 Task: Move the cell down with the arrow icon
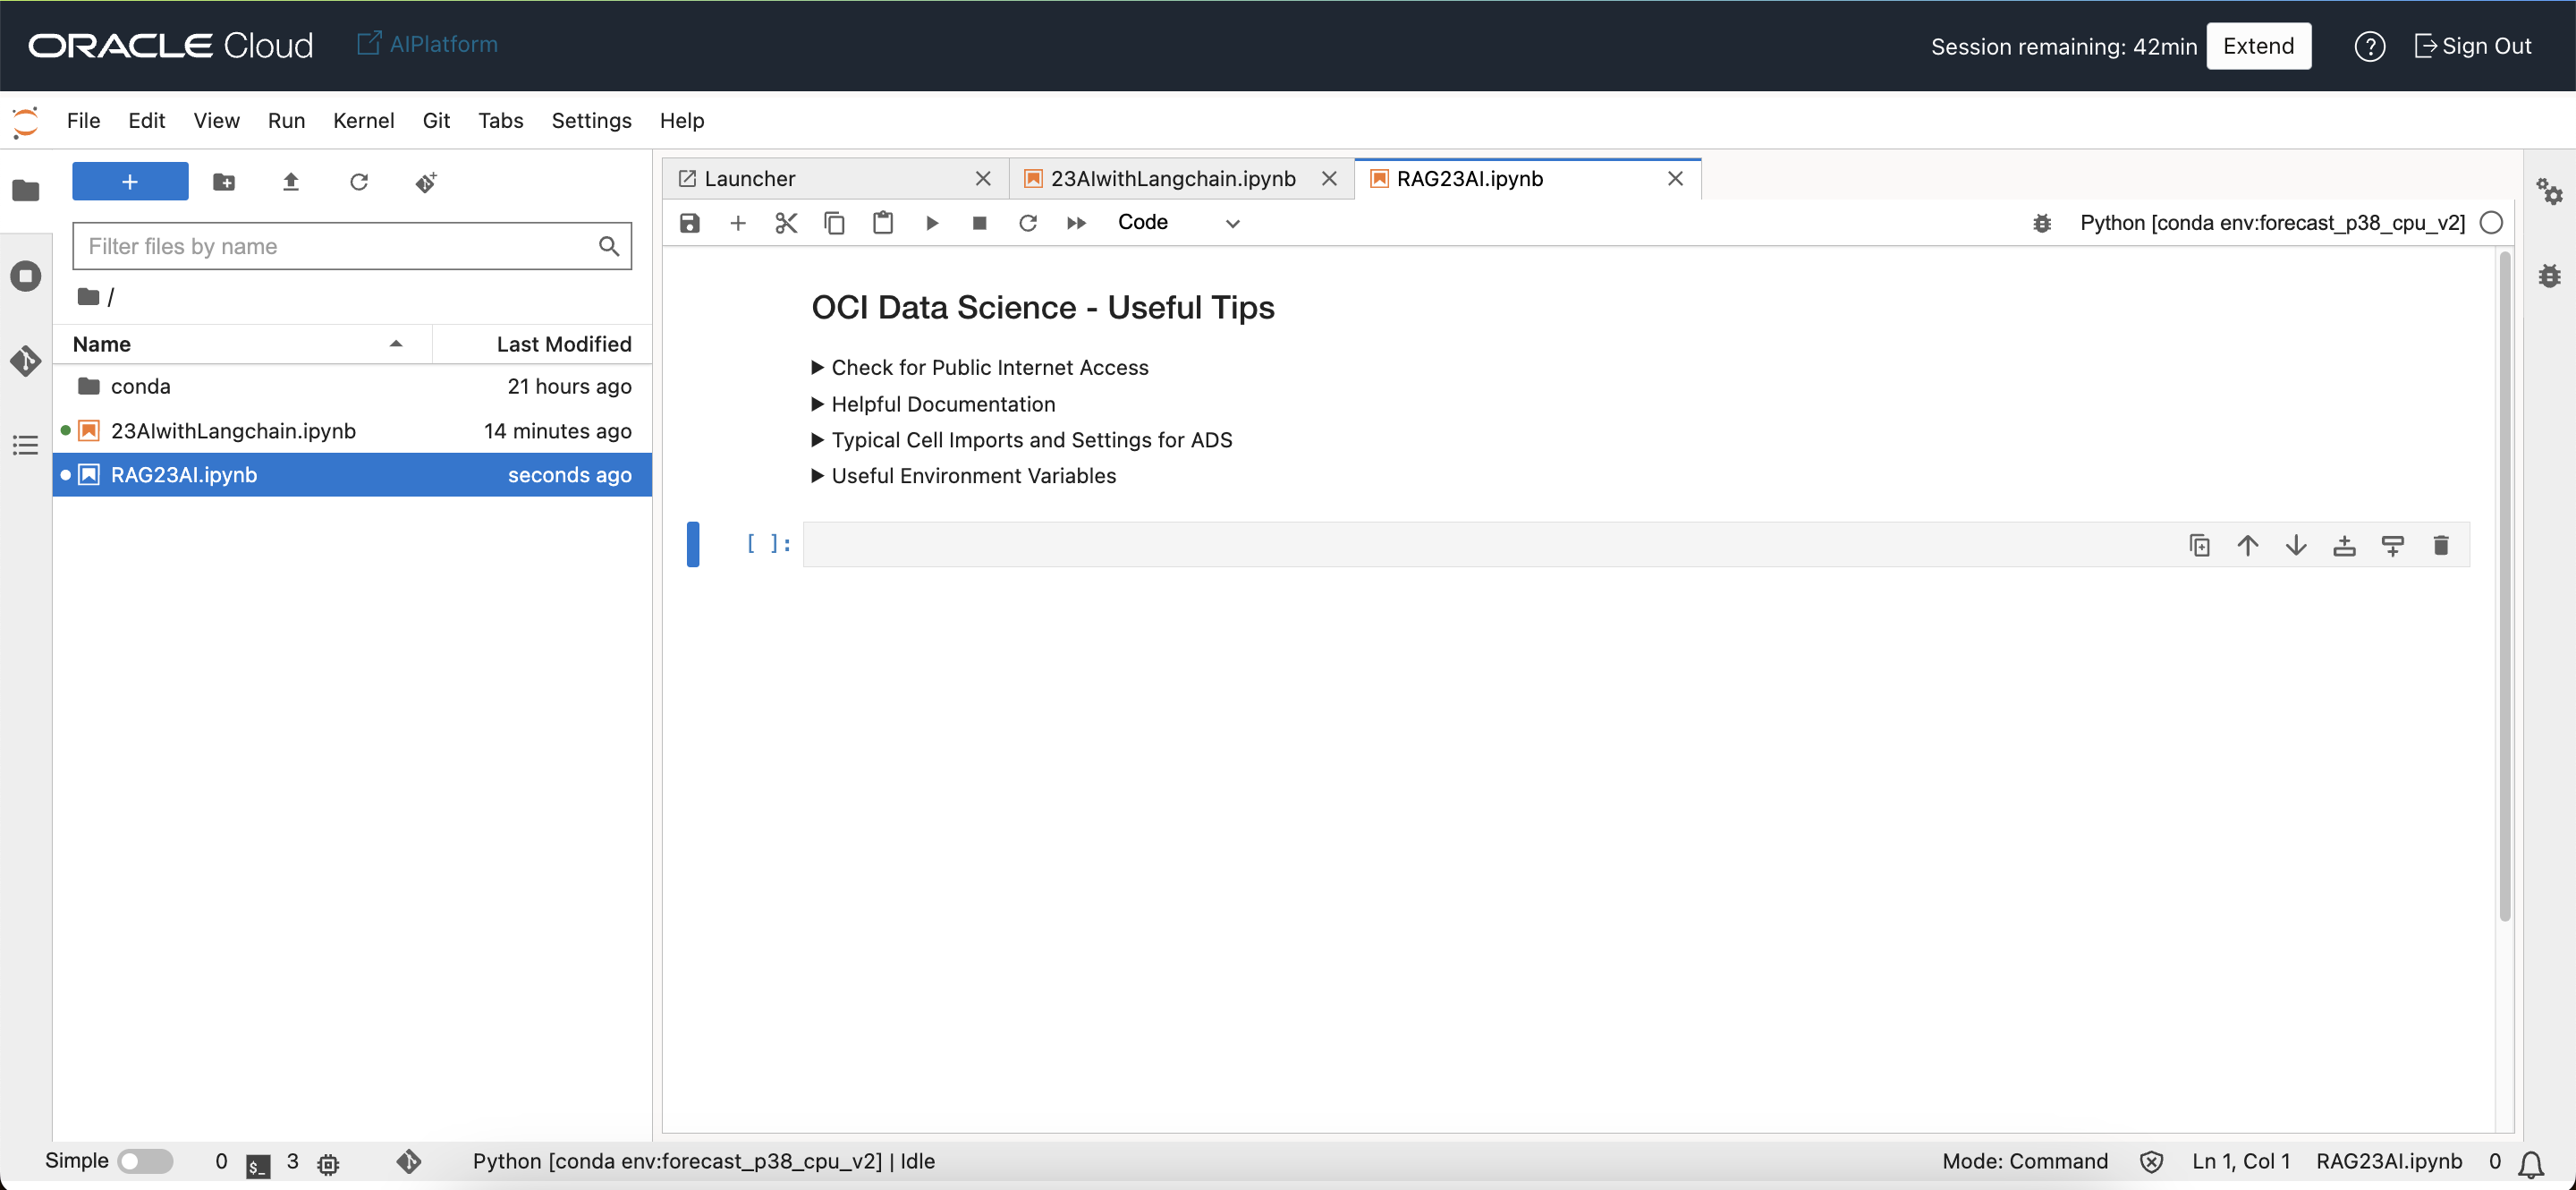click(x=2296, y=545)
